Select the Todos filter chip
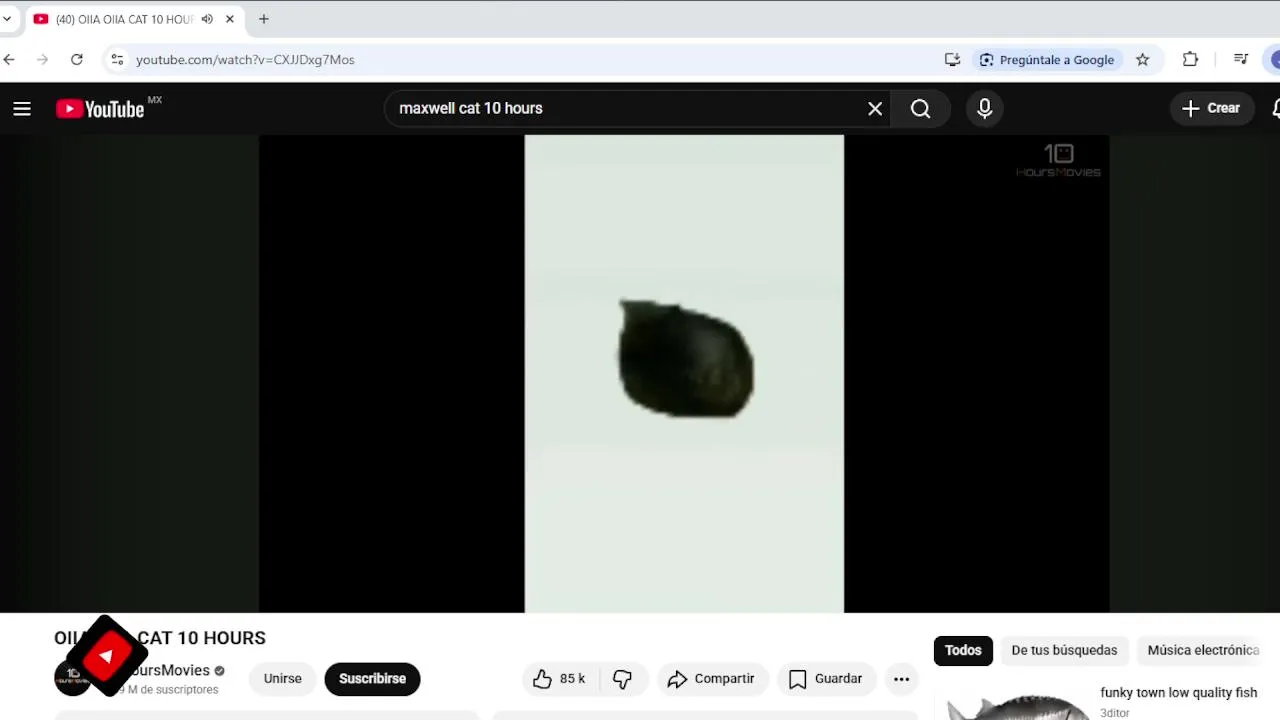The width and height of the screenshot is (1280, 720). (x=963, y=650)
